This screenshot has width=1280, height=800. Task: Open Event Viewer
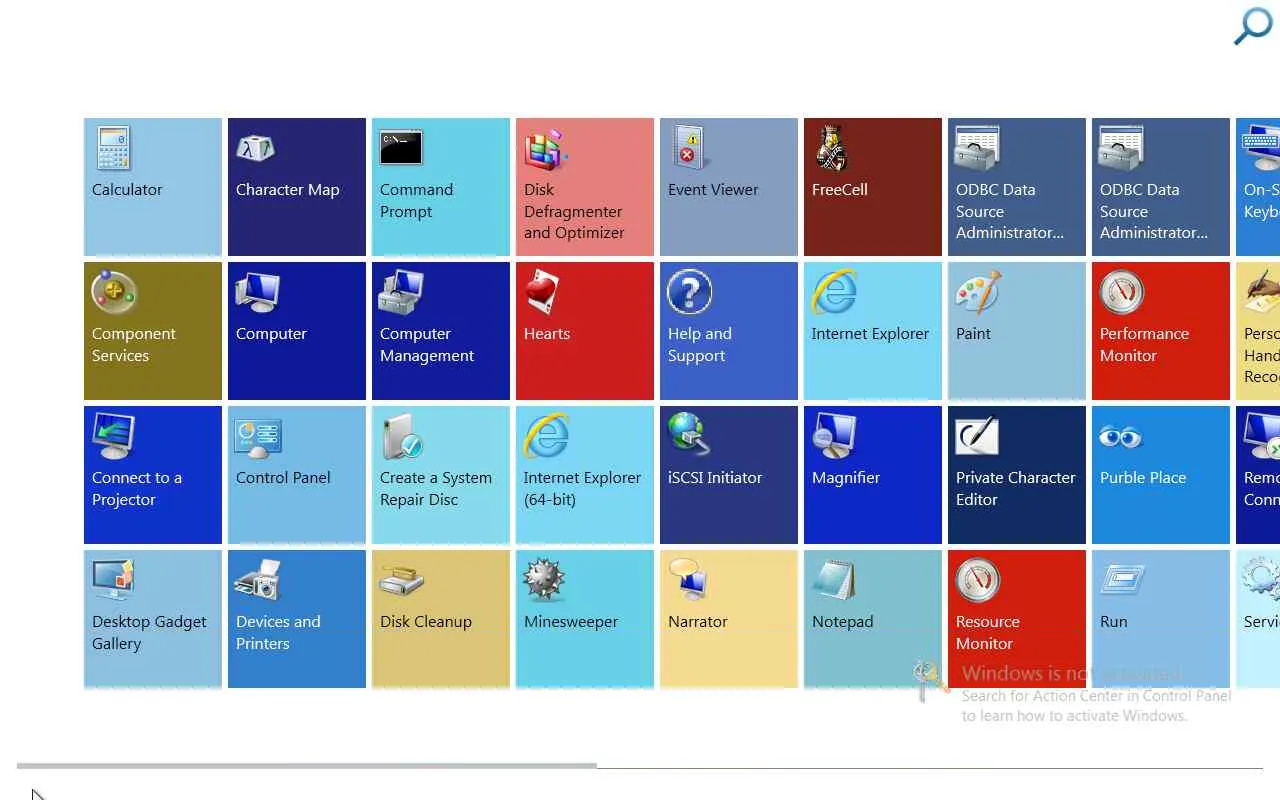729,187
